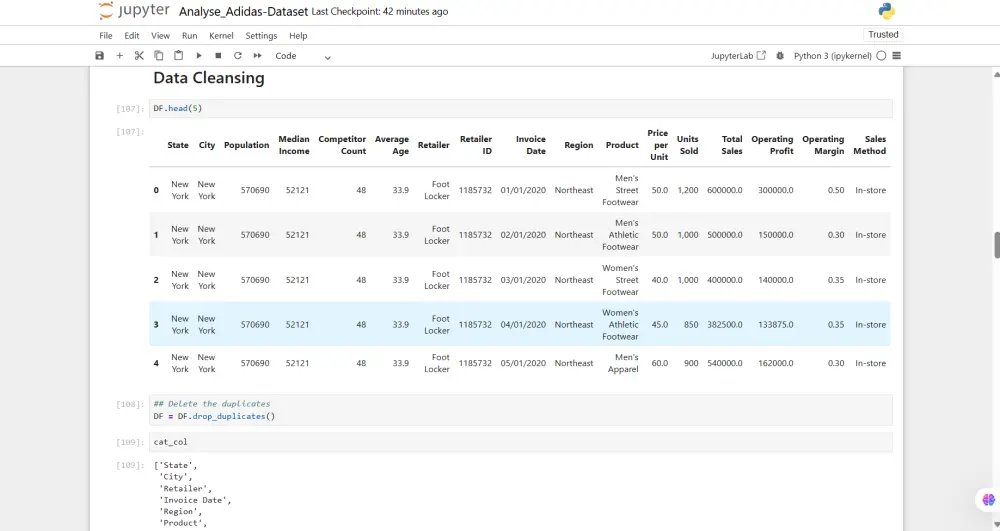The width and height of the screenshot is (1000, 531).
Task: Click the Units Sold value 850
Action: click(x=691, y=324)
